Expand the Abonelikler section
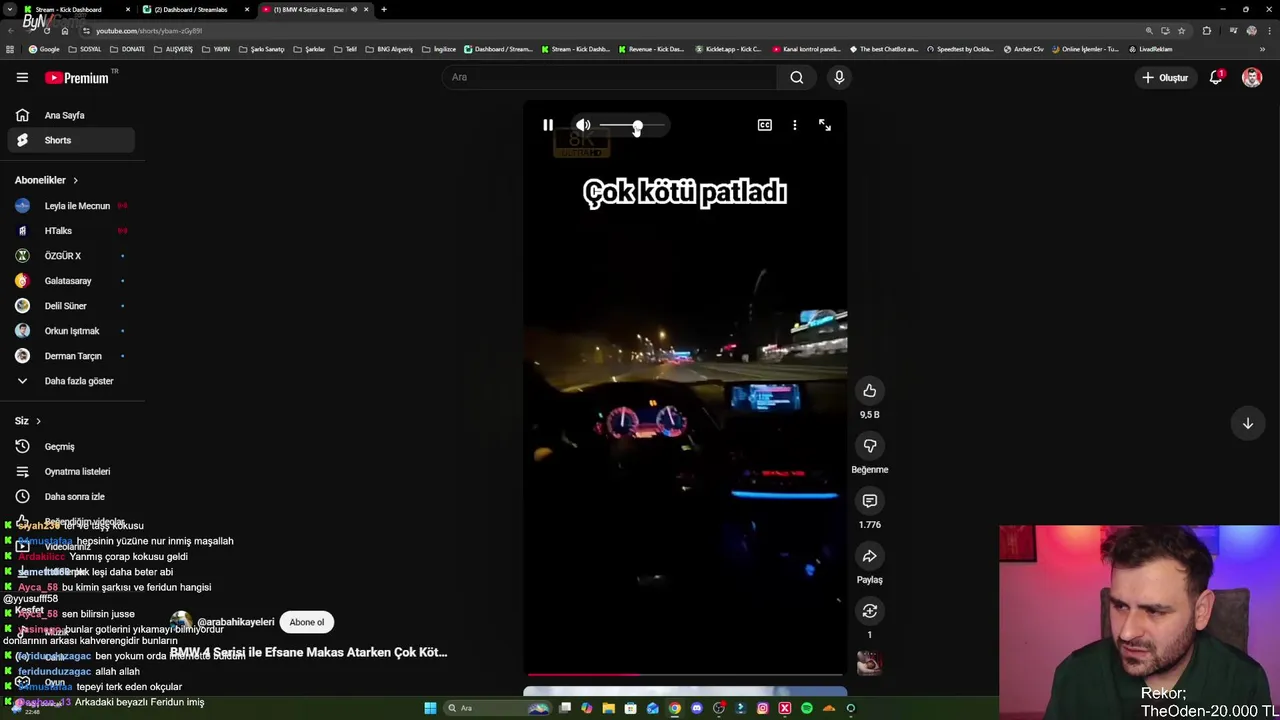1280x720 pixels. click(47, 180)
